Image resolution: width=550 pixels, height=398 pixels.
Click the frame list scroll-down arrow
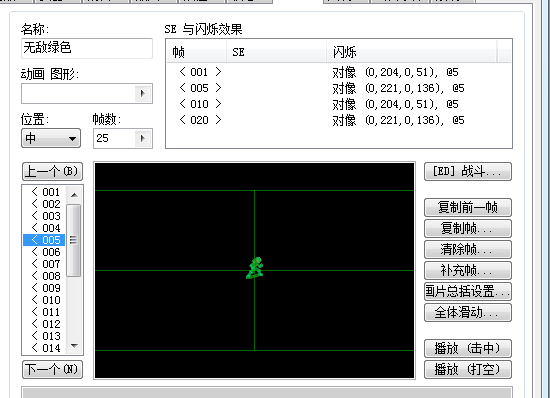click(74, 346)
